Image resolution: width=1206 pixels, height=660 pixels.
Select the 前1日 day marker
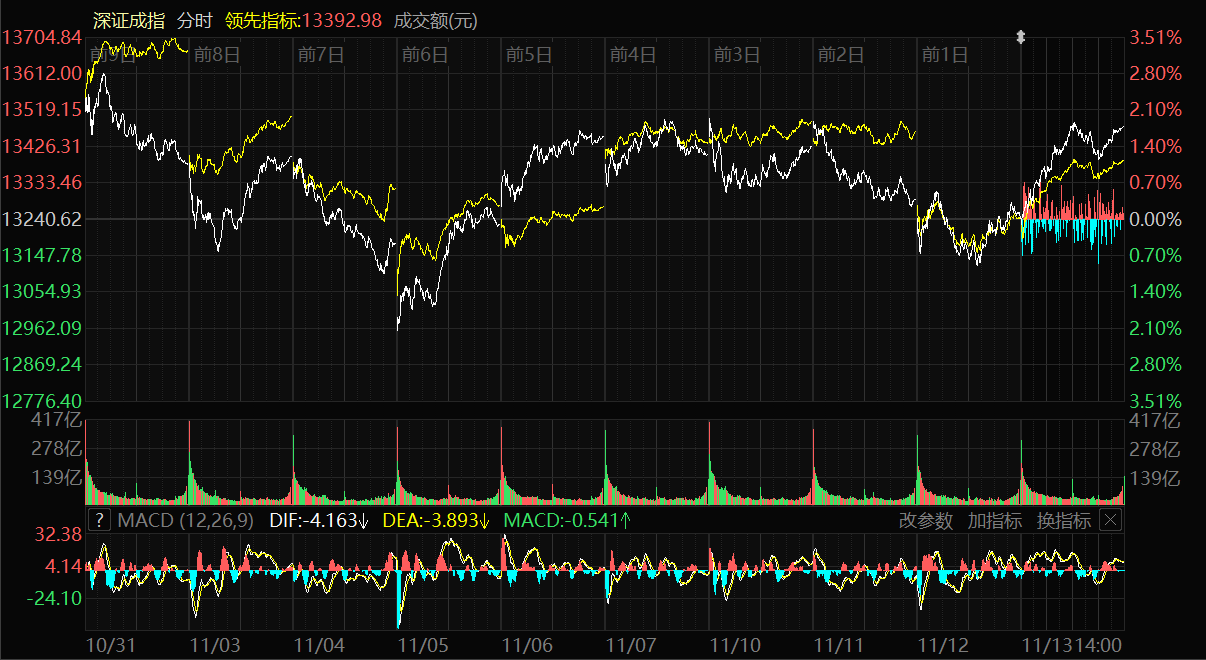click(945, 55)
